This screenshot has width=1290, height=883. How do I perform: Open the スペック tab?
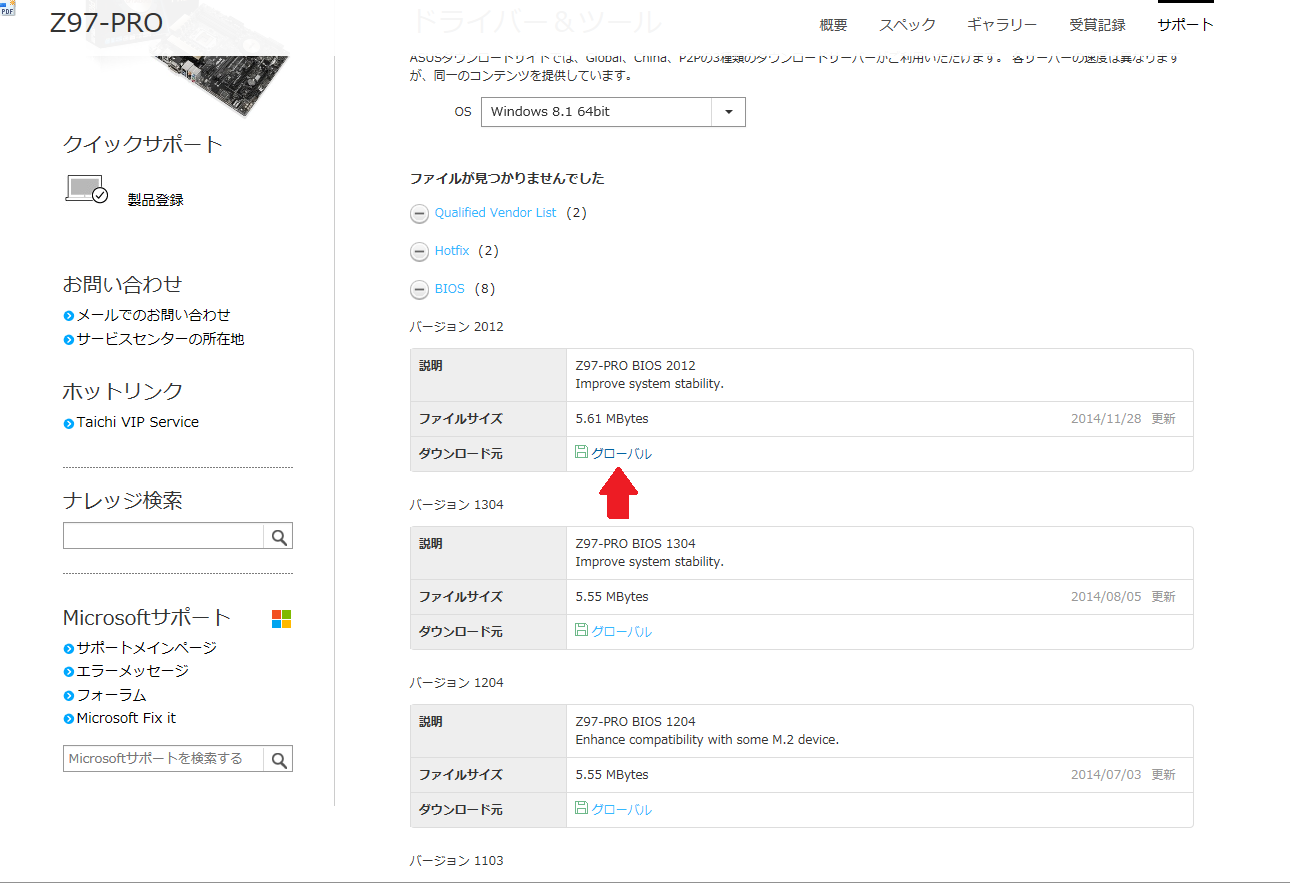pyautogui.click(x=907, y=25)
